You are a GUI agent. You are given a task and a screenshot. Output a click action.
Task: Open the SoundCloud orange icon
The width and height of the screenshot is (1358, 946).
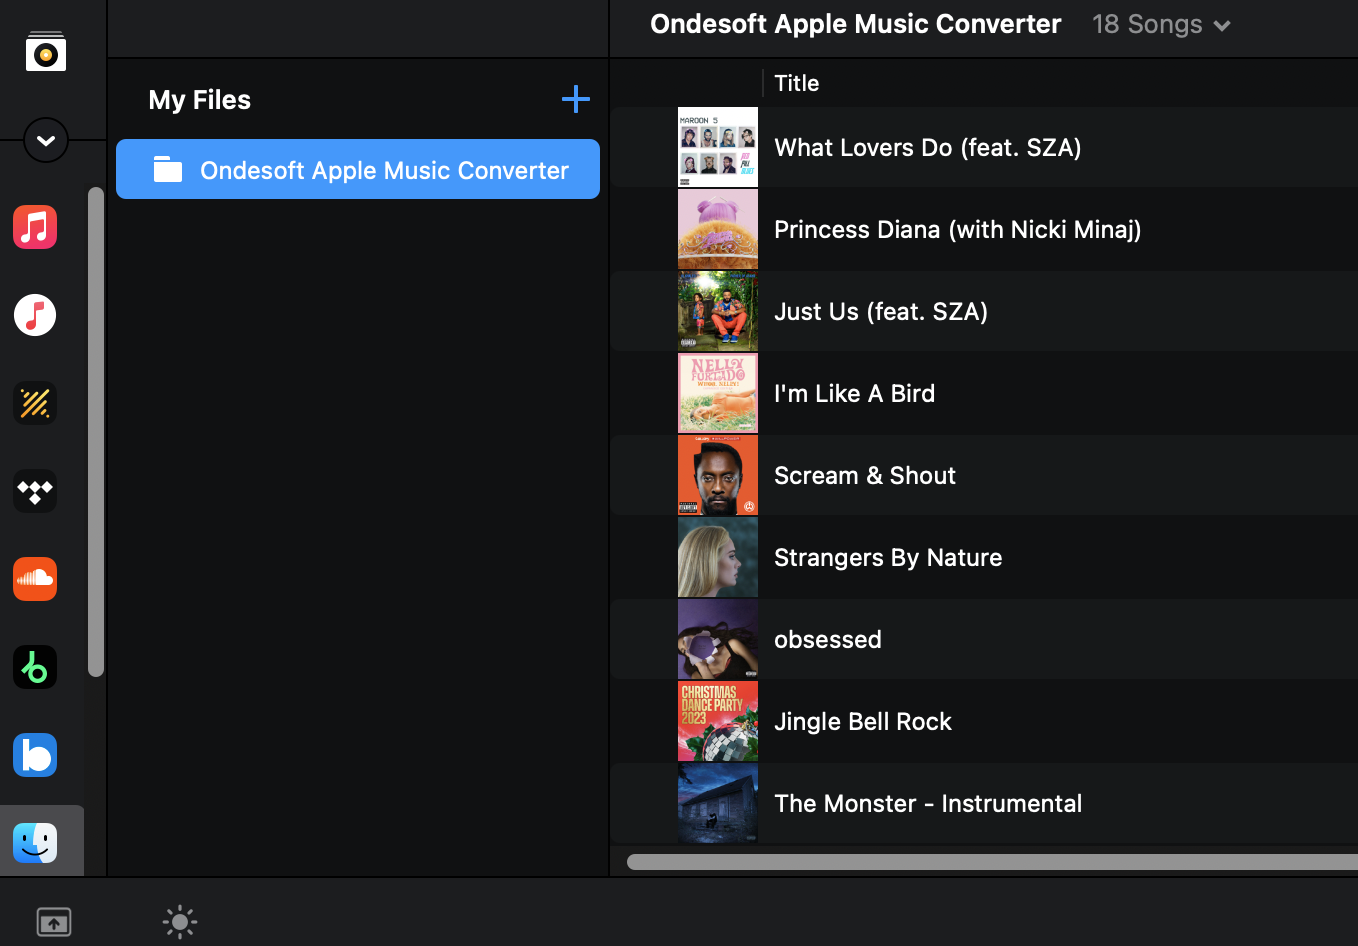click(35, 579)
